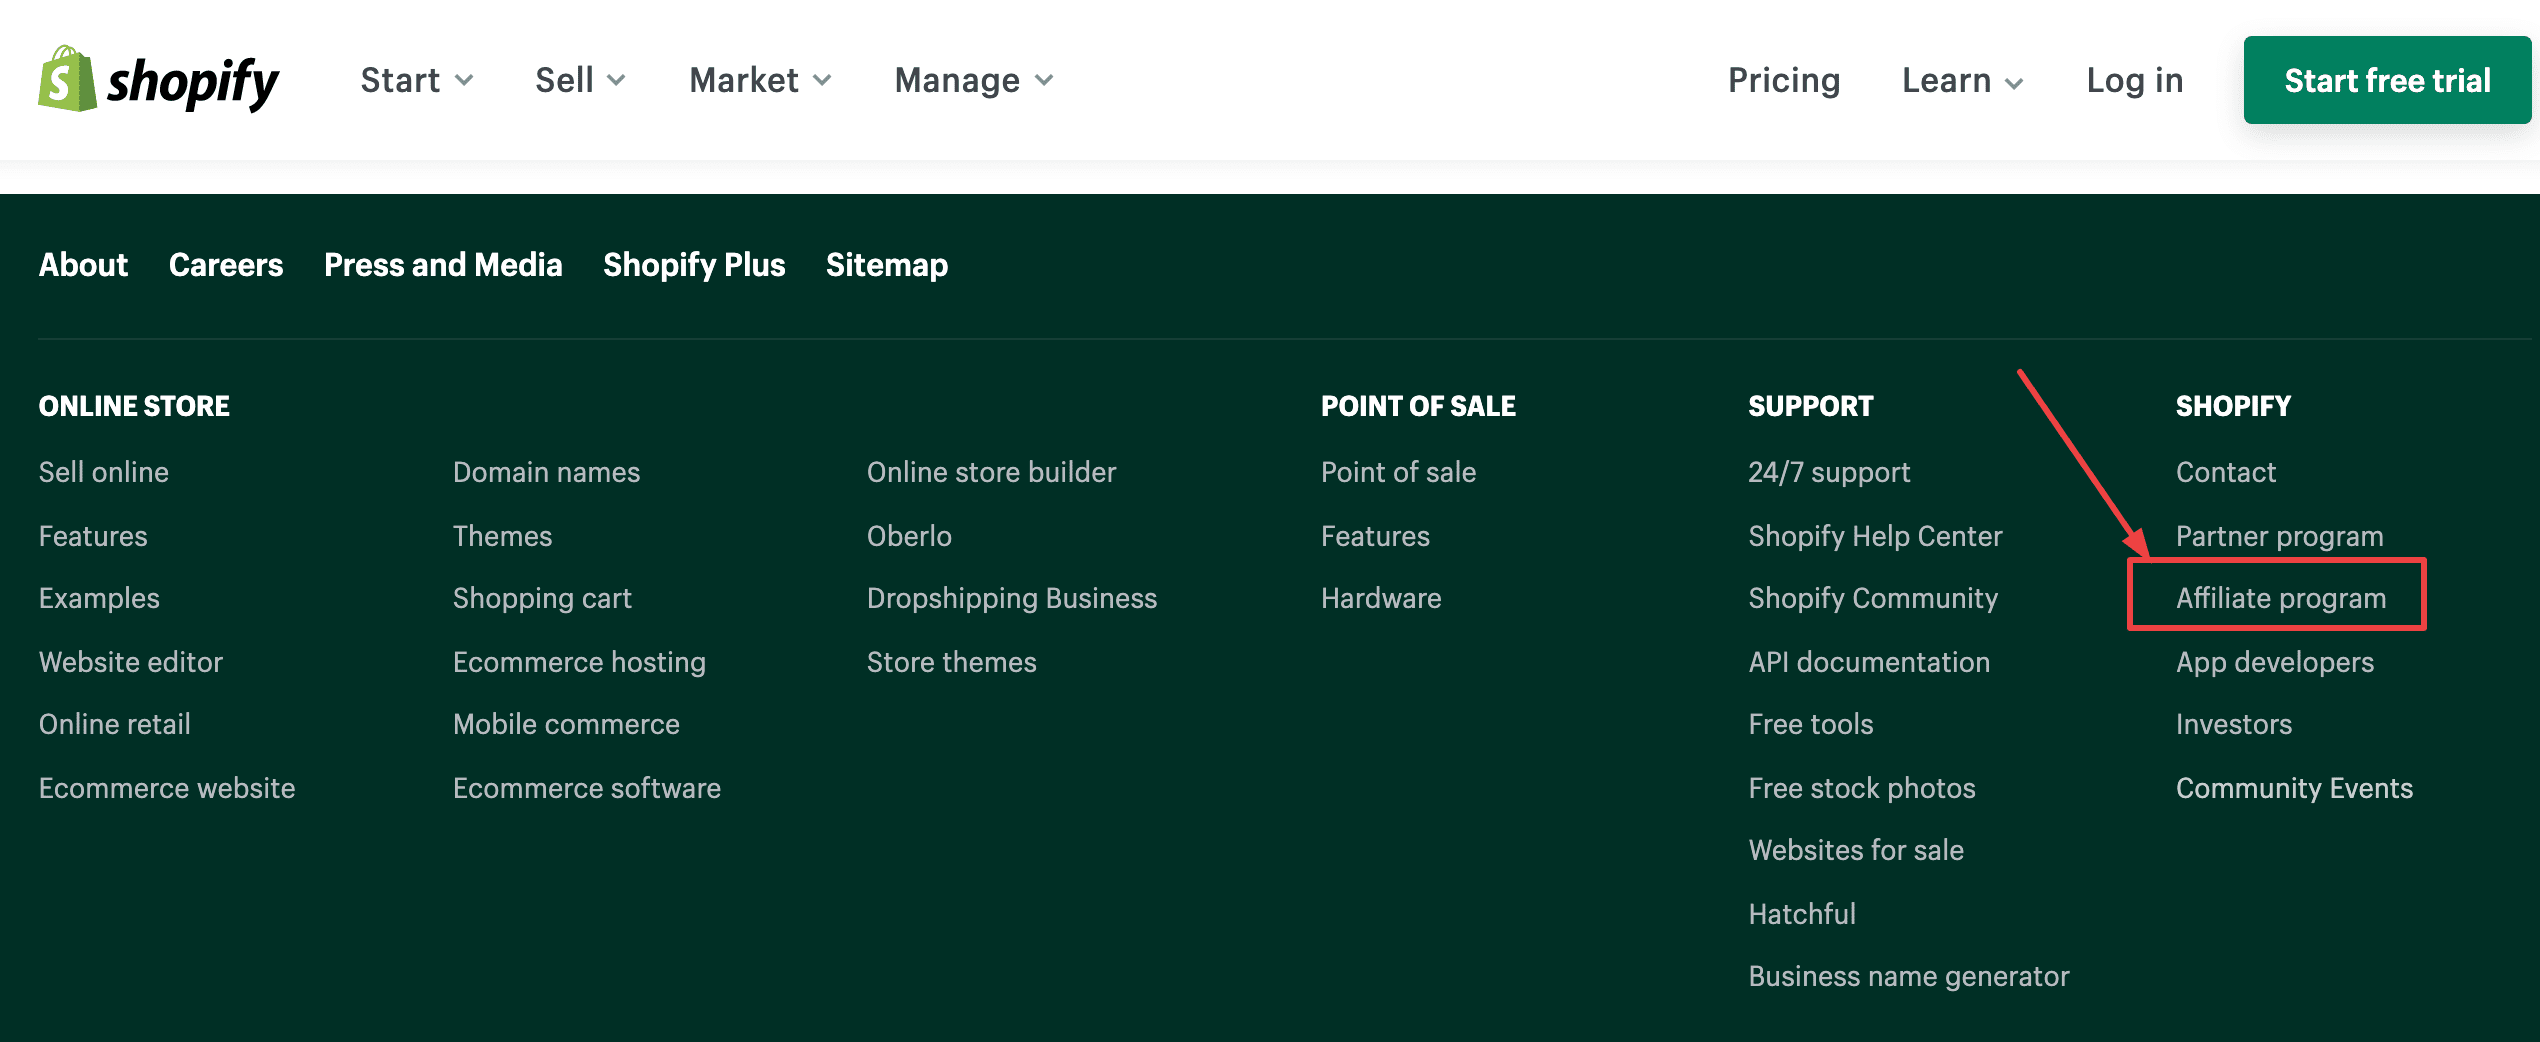Image resolution: width=2540 pixels, height=1042 pixels.
Task: Open App developers link
Action: click(2275, 662)
